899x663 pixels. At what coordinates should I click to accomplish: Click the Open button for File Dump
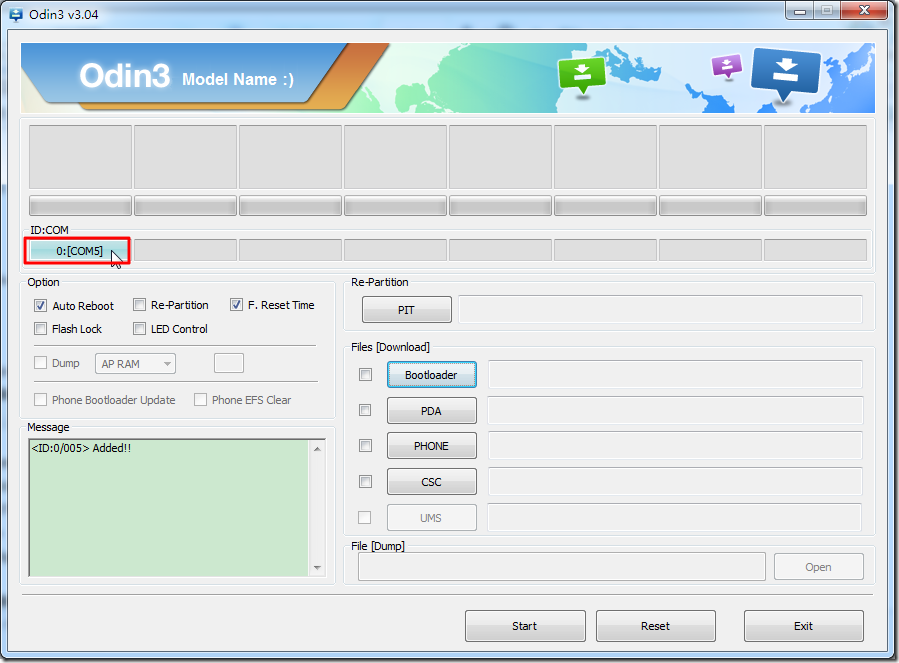pyautogui.click(x=819, y=567)
